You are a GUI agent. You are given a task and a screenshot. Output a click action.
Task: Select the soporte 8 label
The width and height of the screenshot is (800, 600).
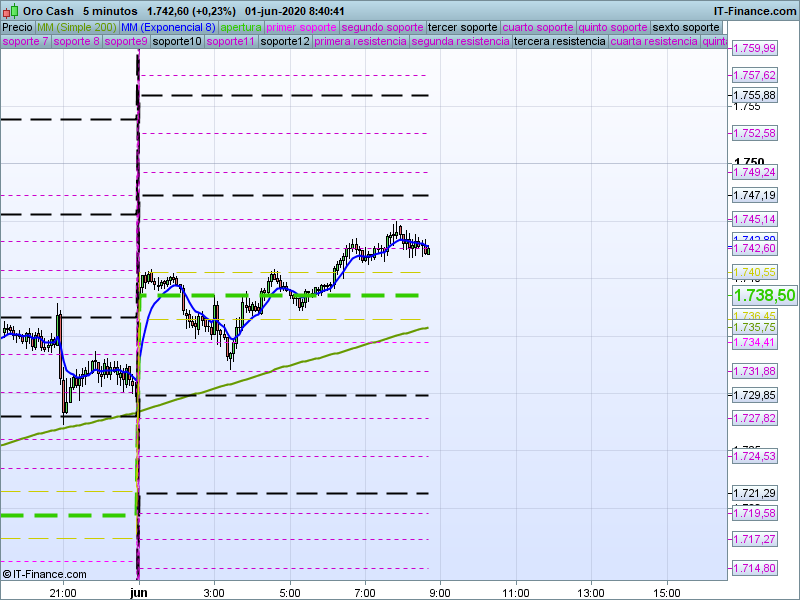pos(77,41)
